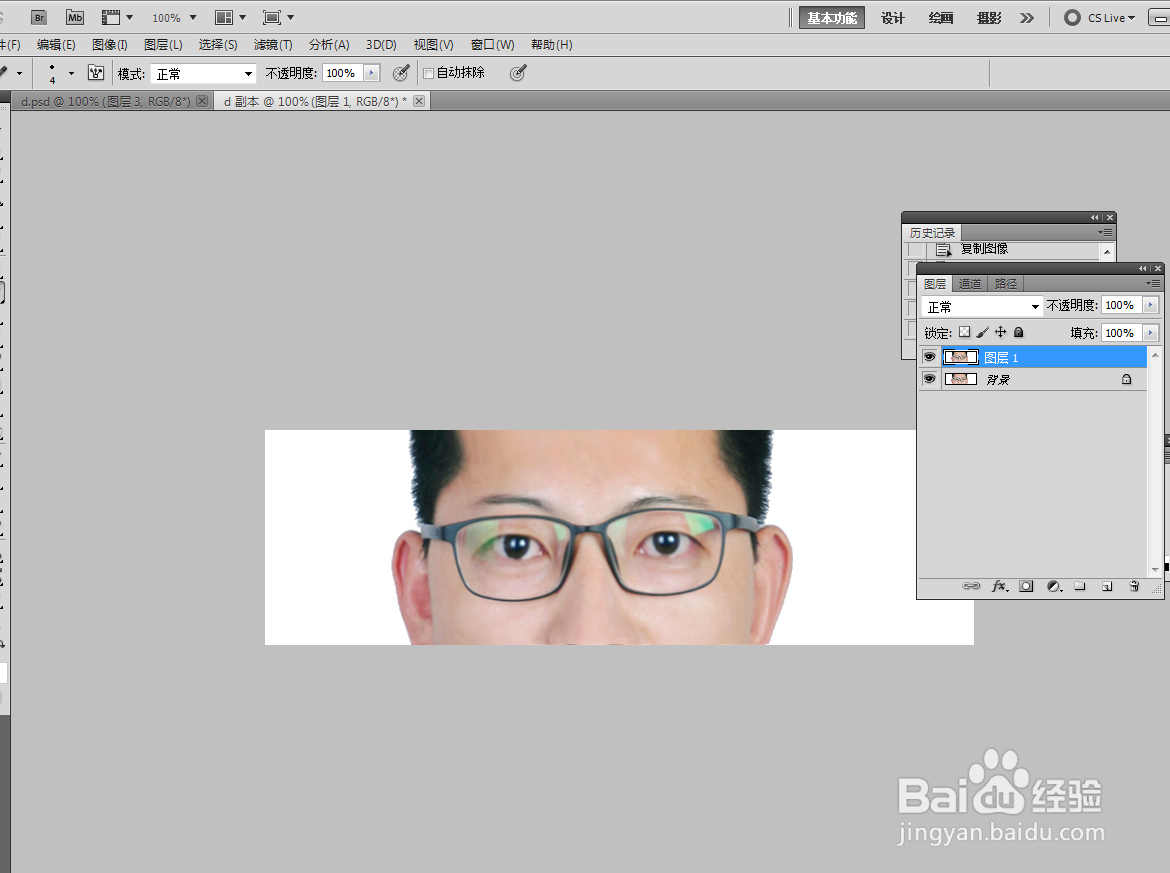1170x873 pixels.
Task: Switch to the d.psd document tab
Action: [x=105, y=101]
